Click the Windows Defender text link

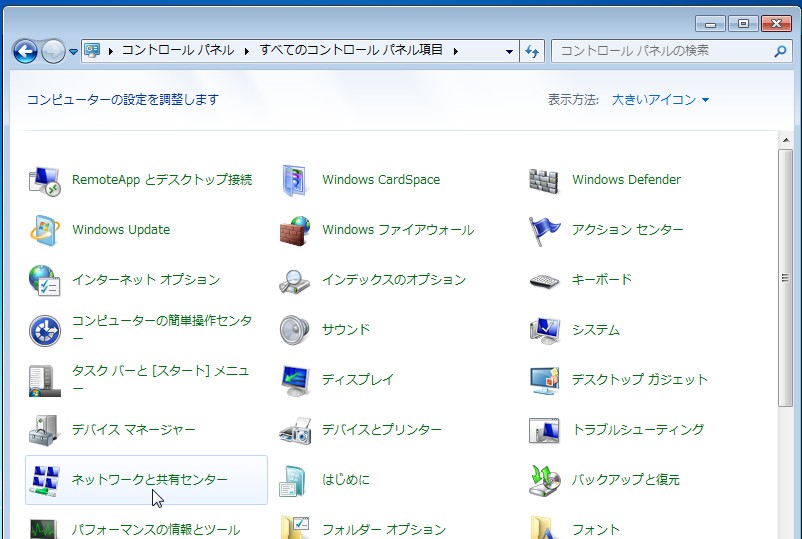coord(627,179)
